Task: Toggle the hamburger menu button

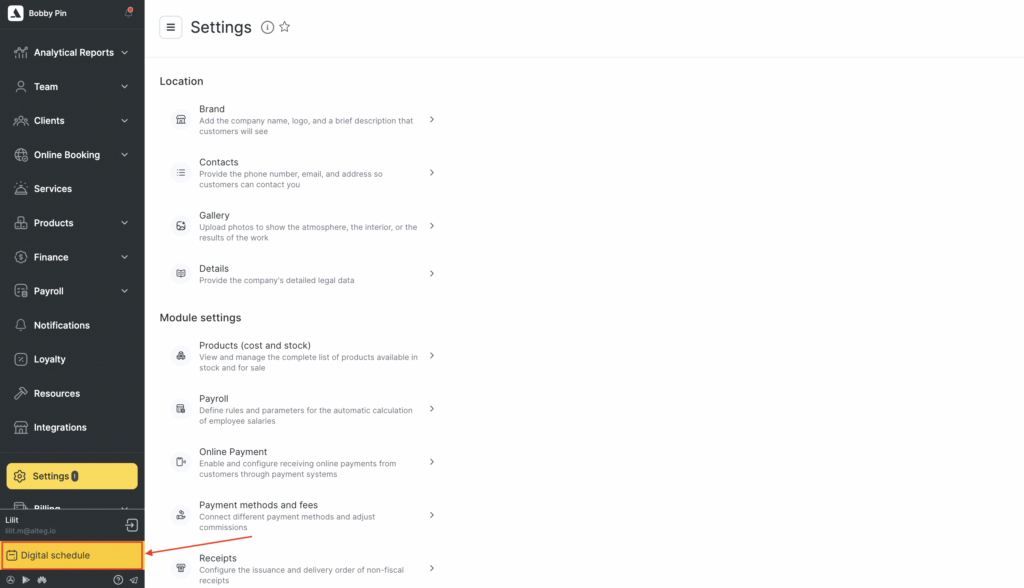Action: click(x=170, y=27)
